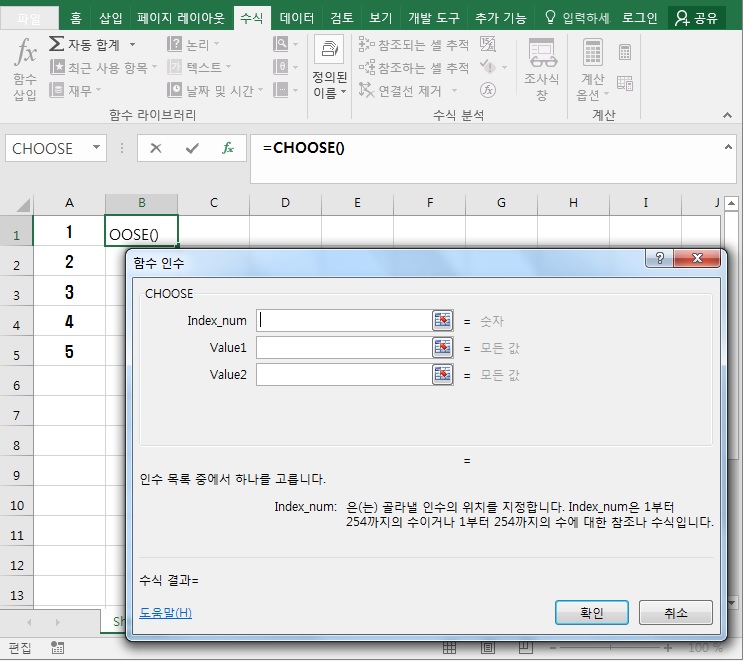The height and width of the screenshot is (661, 743).
Task: Click Trace Dependents (참조하는 셀 추적)
Action: pos(414,67)
